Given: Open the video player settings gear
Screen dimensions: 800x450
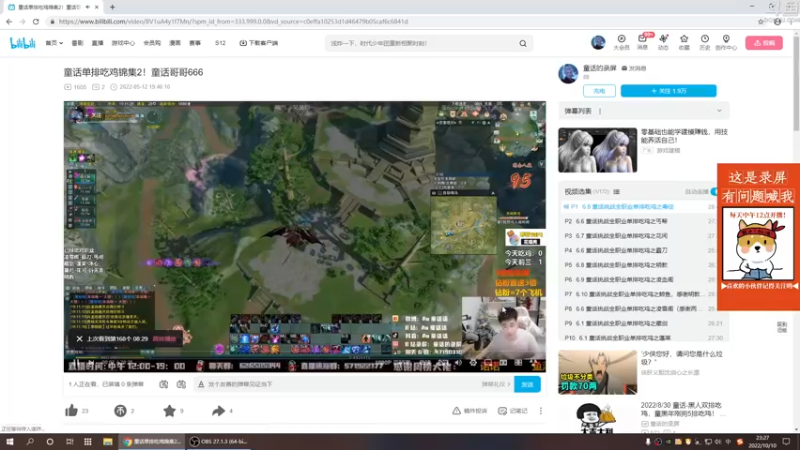Looking at the screenshot, I should point(473,363).
